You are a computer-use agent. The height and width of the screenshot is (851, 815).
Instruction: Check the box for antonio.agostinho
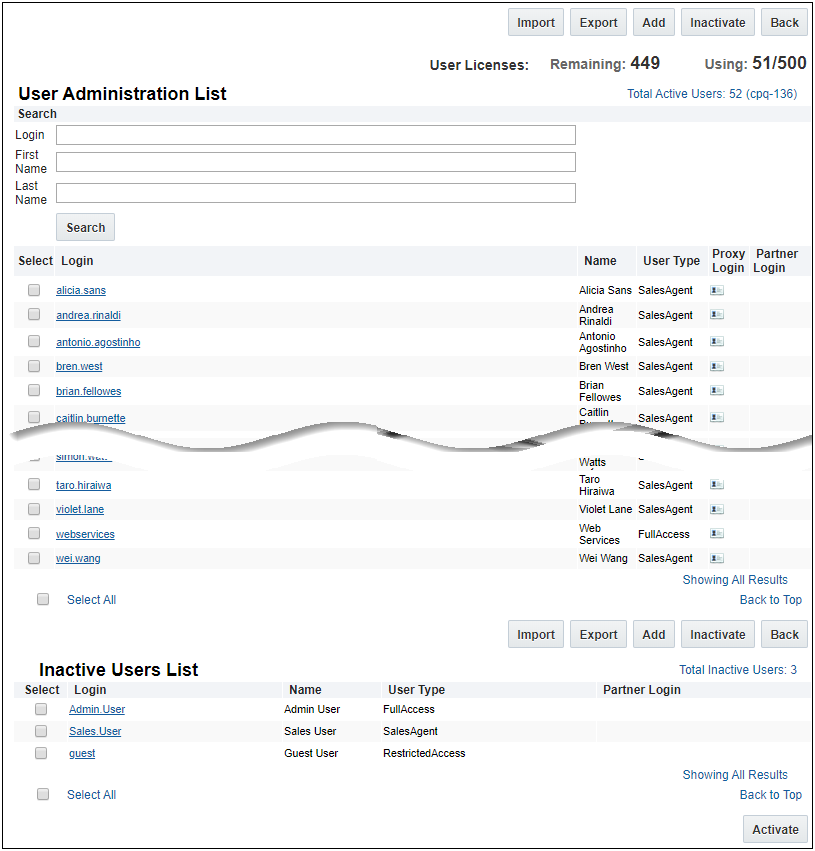click(x=34, y=341)
